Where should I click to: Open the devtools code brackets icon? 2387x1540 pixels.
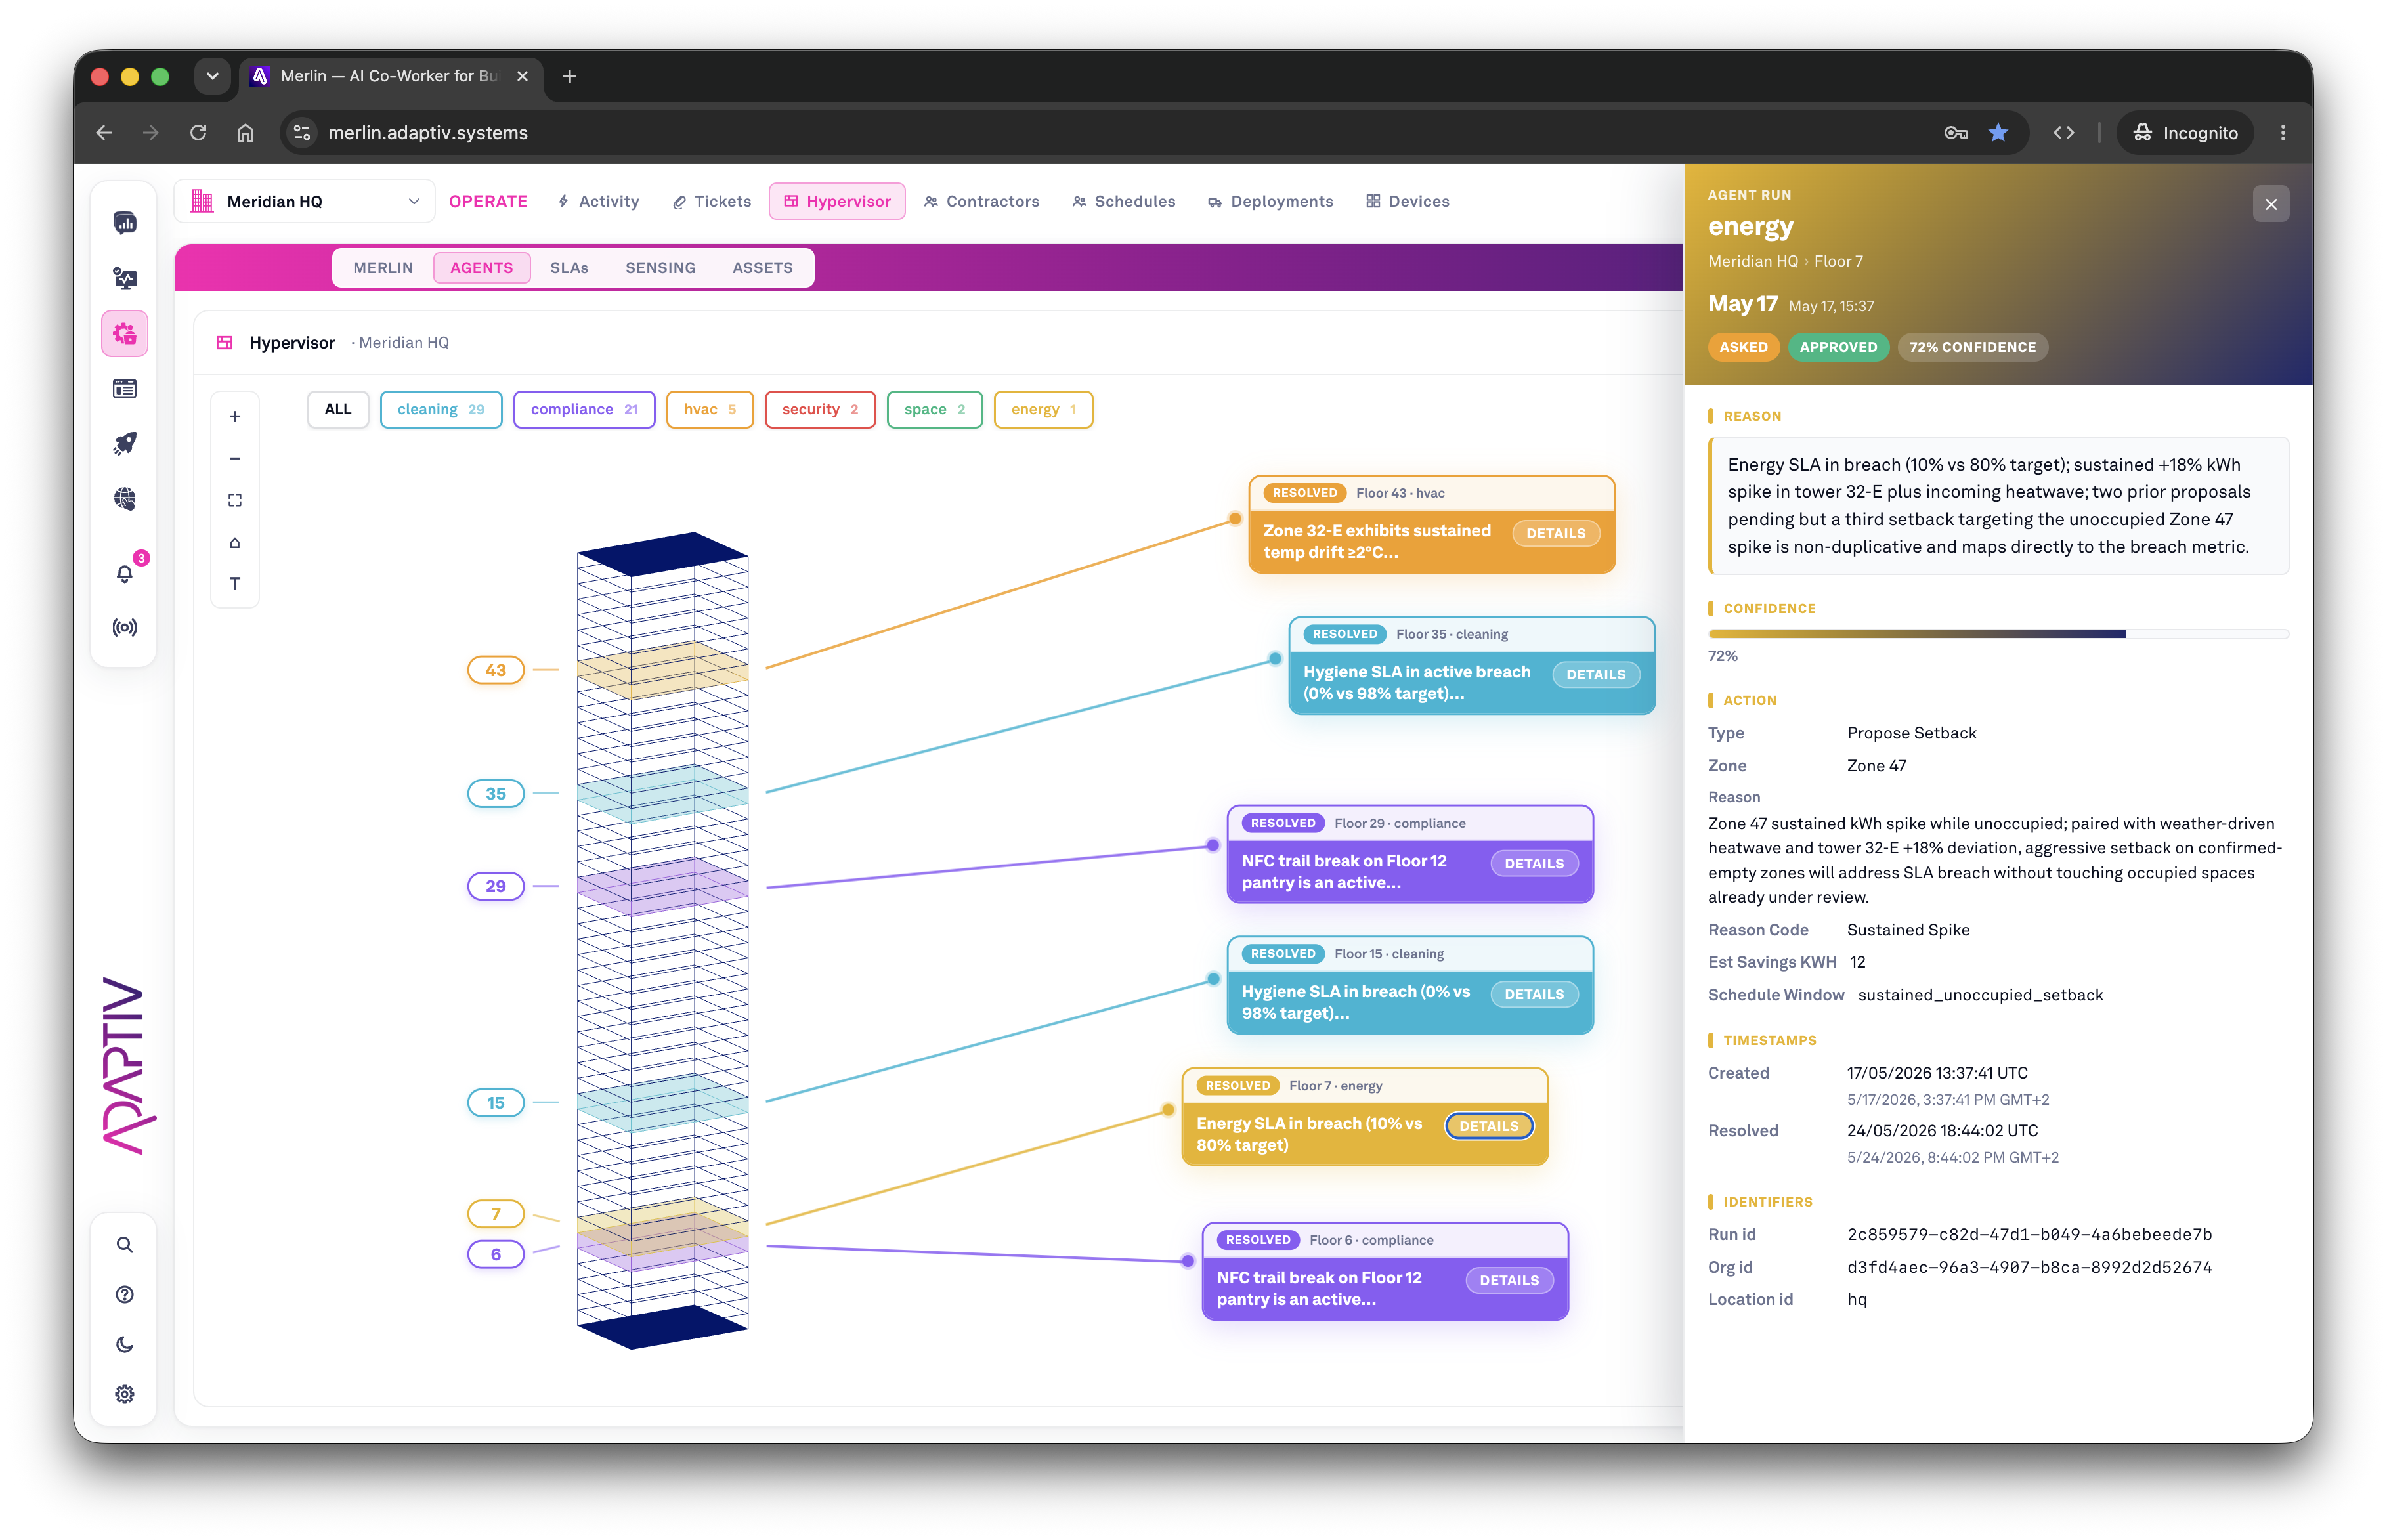coord(2063,132)
